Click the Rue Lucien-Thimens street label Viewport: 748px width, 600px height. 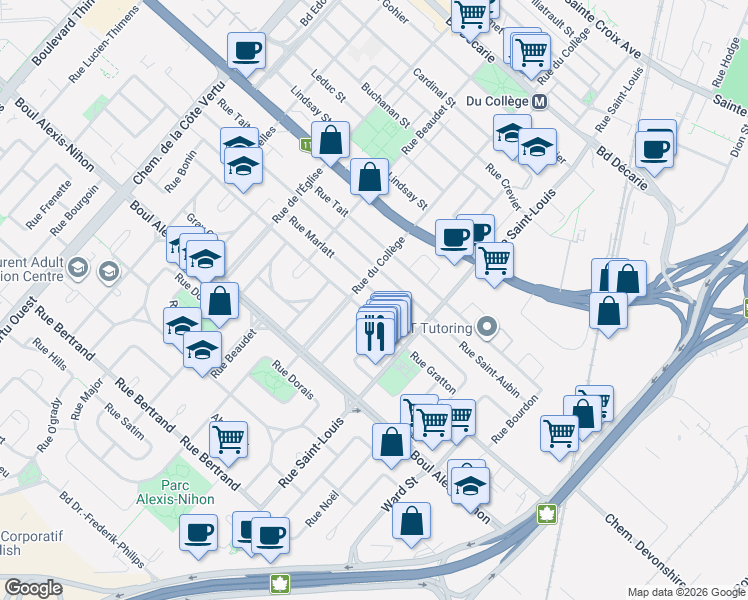click(x=104, y=45)
